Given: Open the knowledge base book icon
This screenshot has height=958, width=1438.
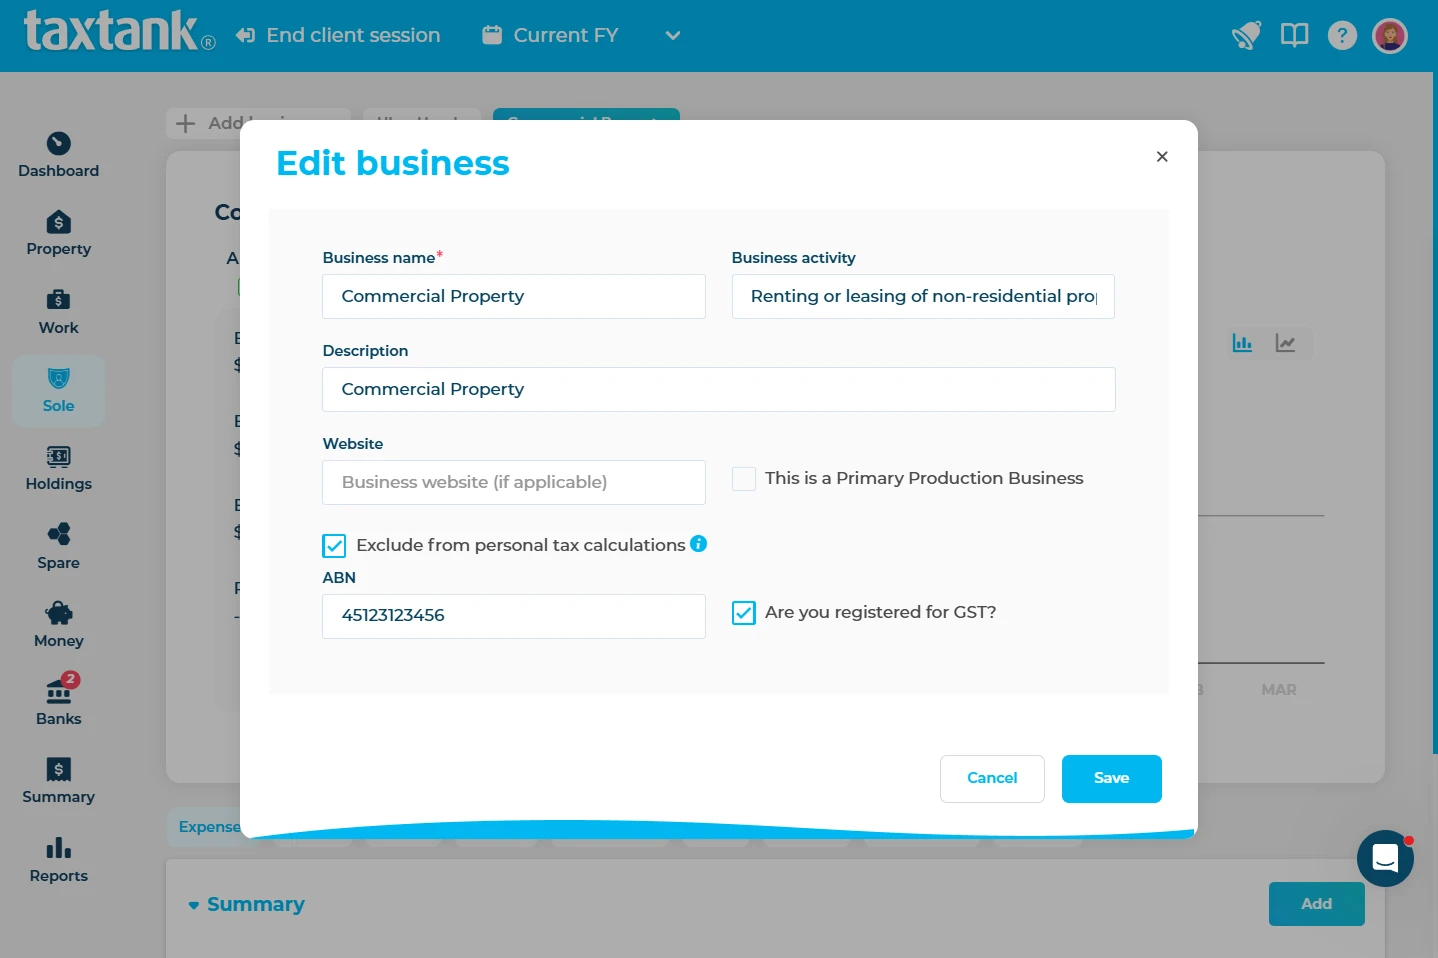Looking at the screenshot, I should pyautogui.click(x=1294, y=34).
